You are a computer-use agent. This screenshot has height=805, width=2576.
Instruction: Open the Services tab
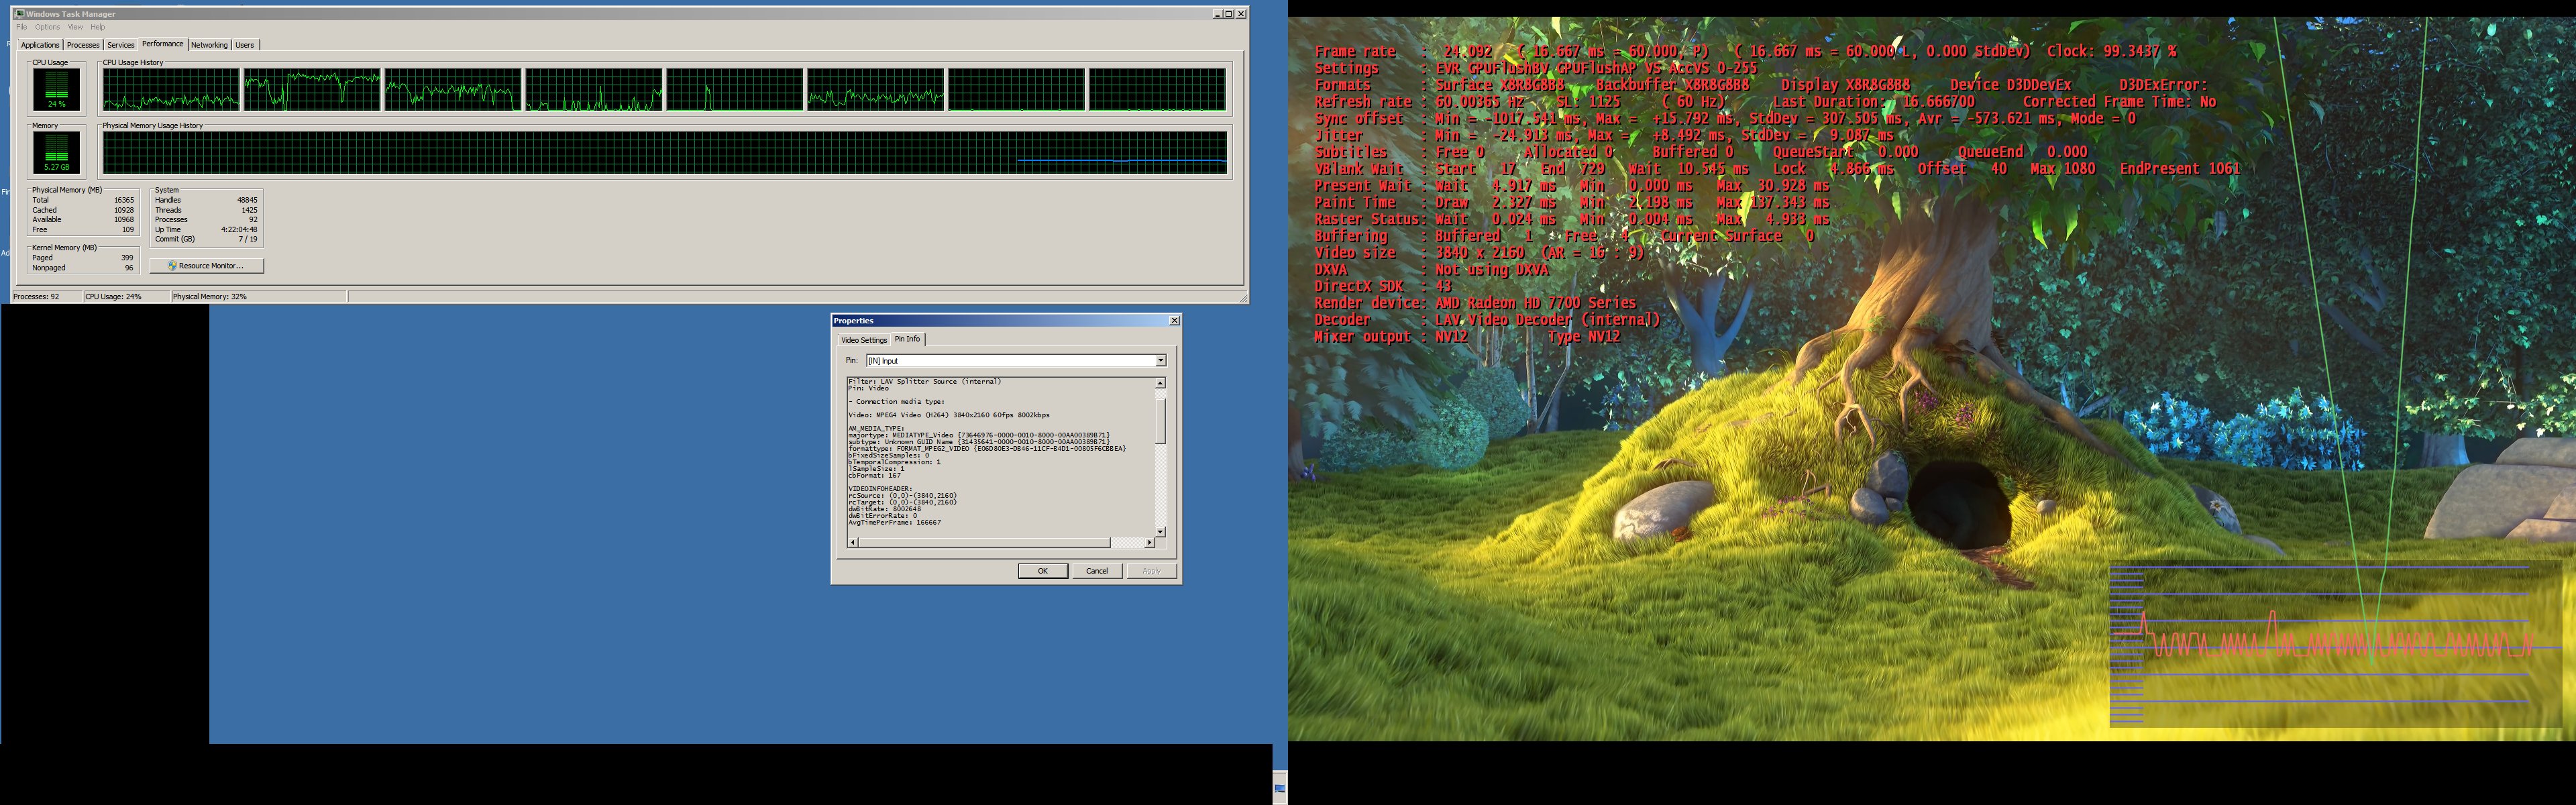pyautogui.click(x=120, y=45)
